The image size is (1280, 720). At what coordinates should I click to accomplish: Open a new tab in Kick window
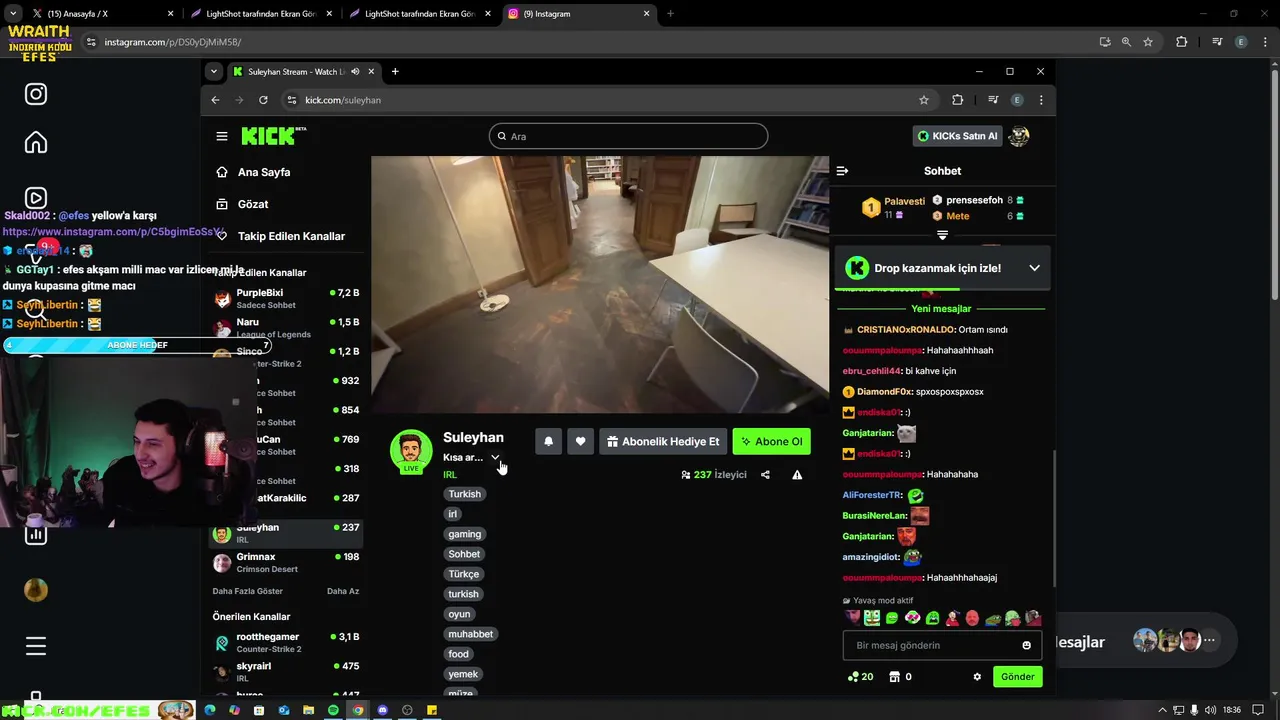[x=395, y=72]
